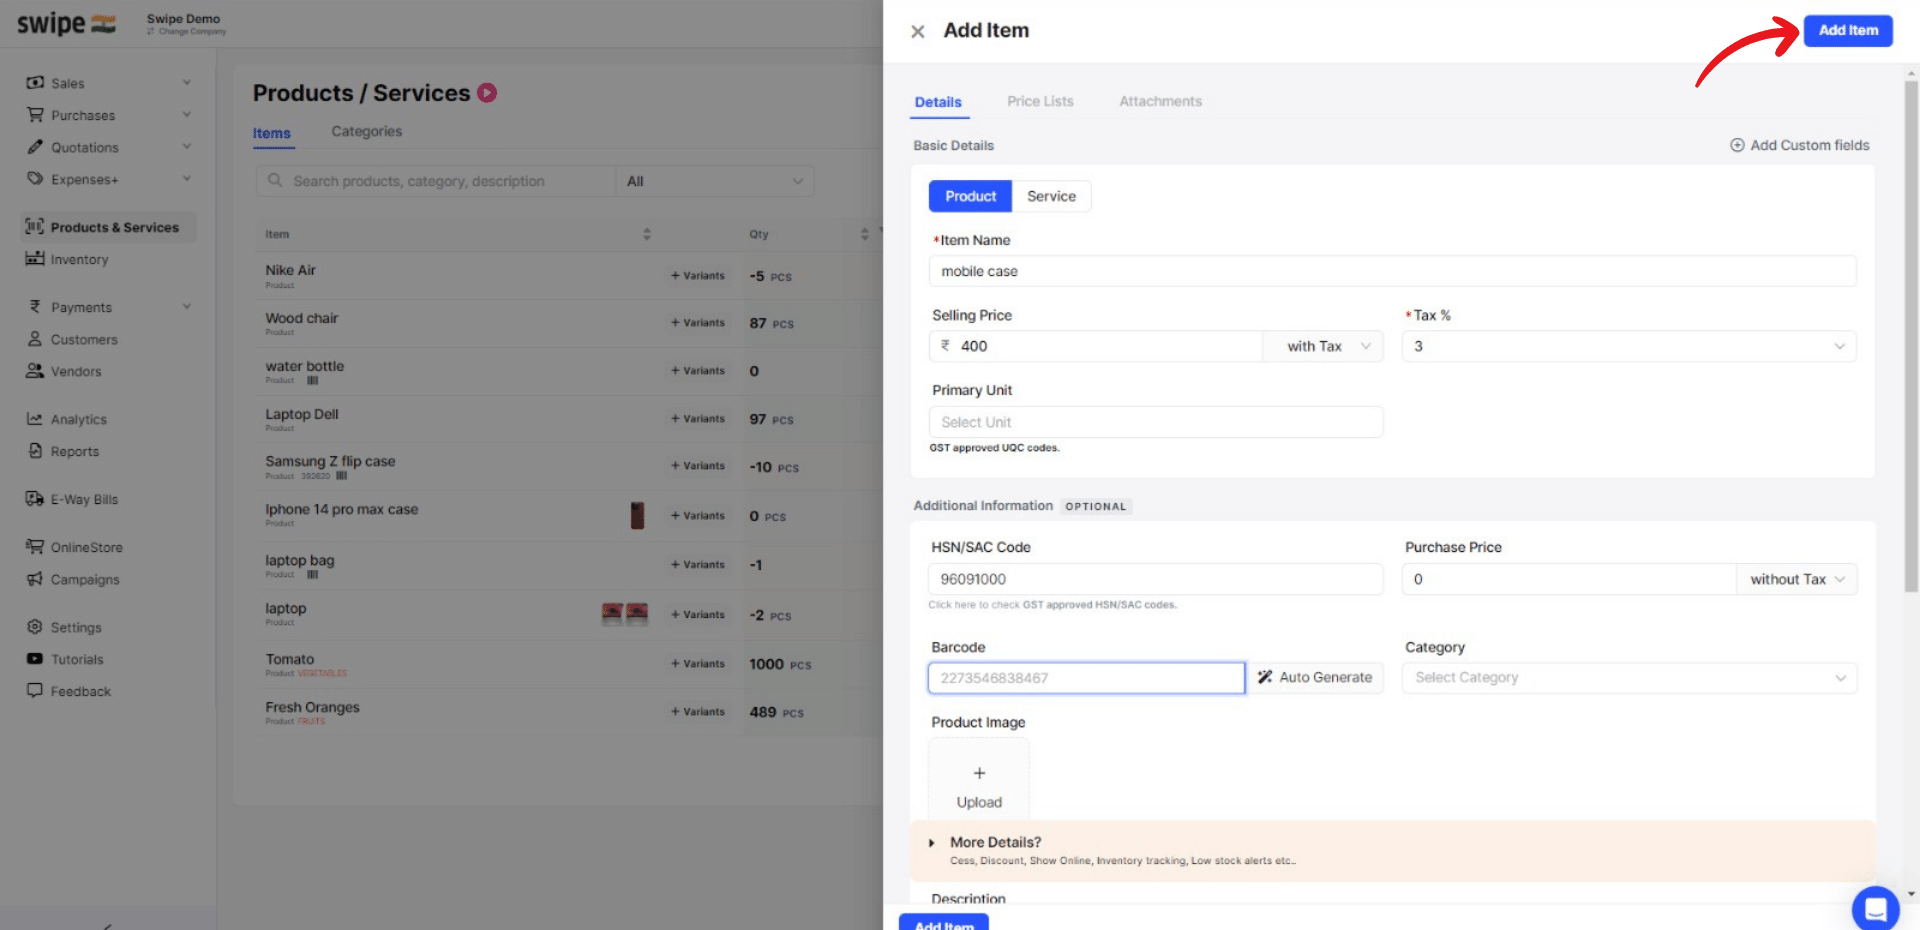Open Sales icon in sidebar

[35, 83]
